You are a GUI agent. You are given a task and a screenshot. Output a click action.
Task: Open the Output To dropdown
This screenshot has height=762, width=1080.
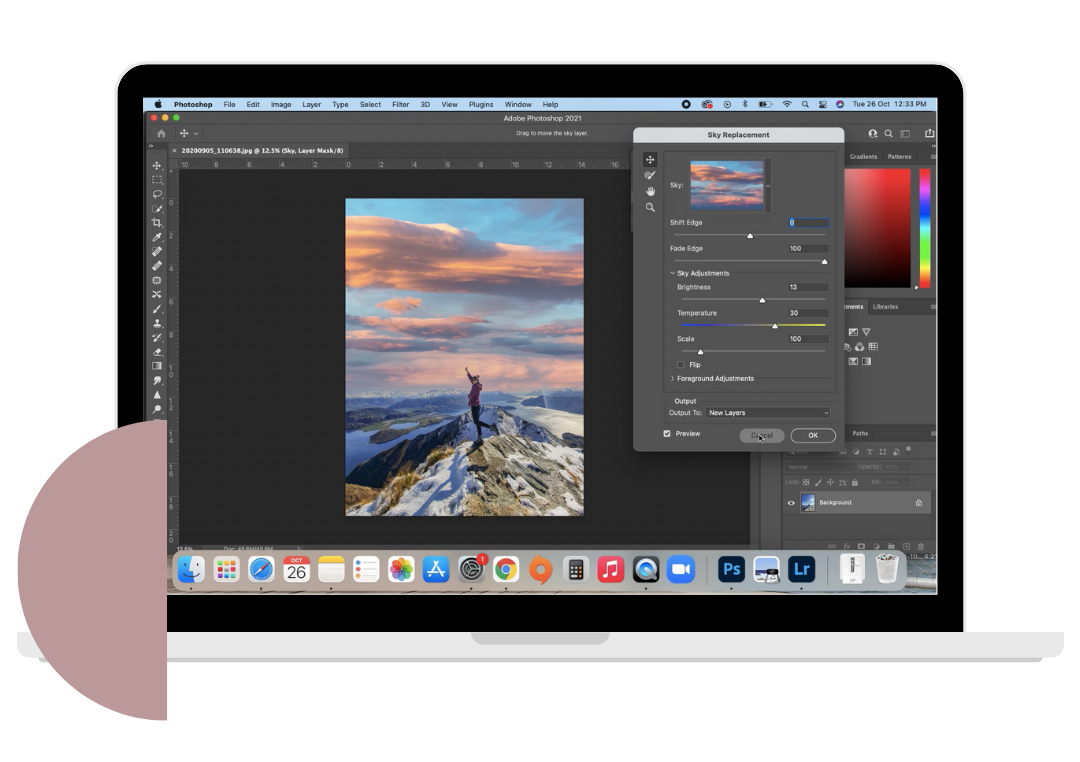[768, 413]
